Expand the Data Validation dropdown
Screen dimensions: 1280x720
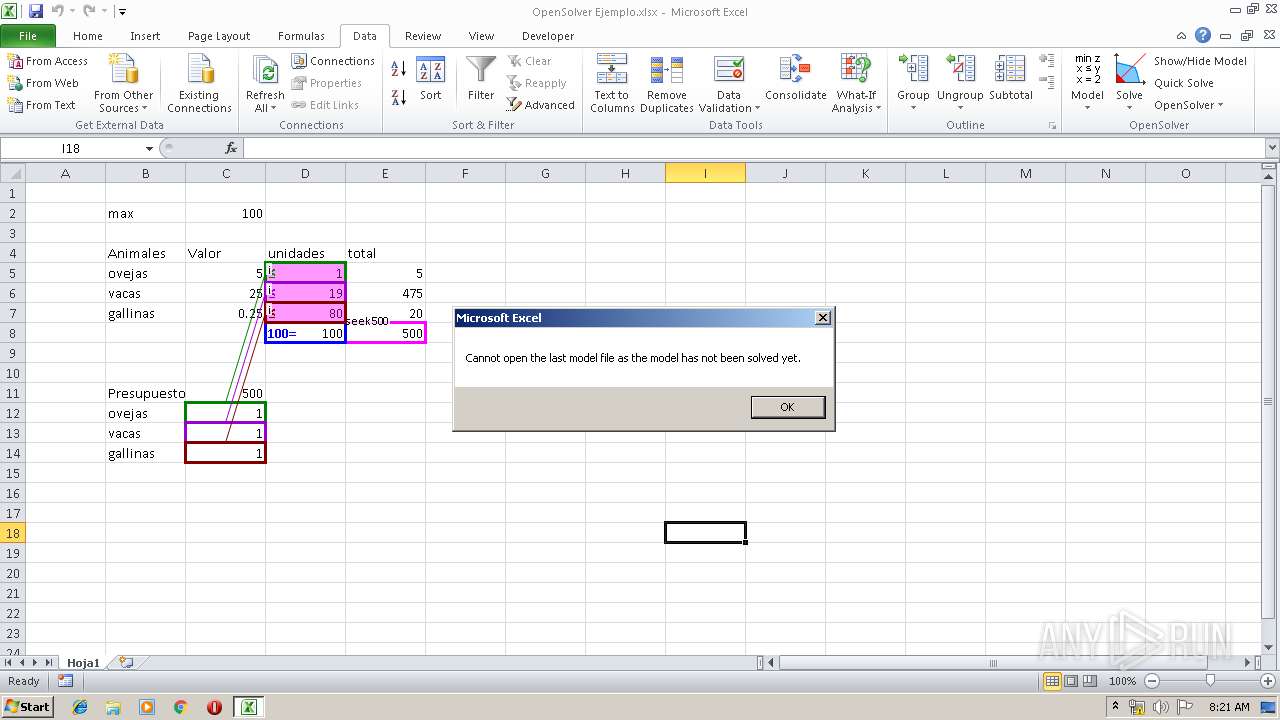pos(729,102)
